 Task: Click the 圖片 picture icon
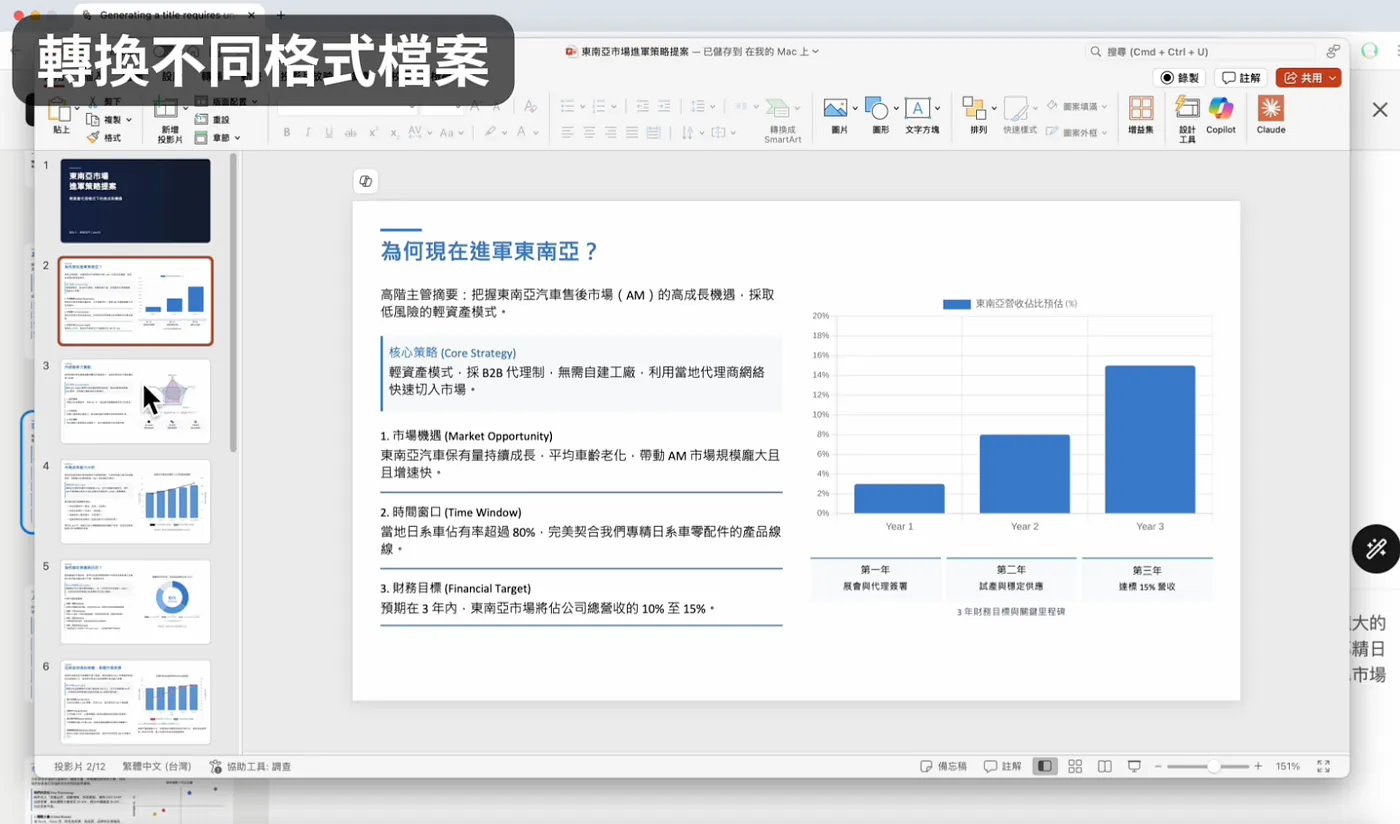tap(834, 108)
